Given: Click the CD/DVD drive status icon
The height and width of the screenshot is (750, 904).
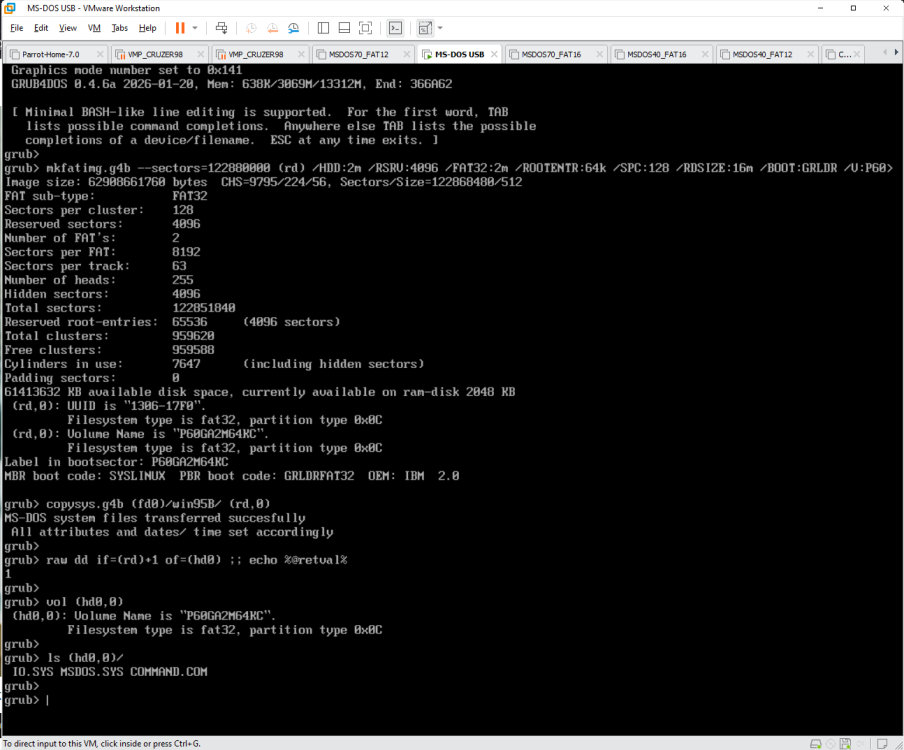Looking at the screenshot, I should coord(830,744).
